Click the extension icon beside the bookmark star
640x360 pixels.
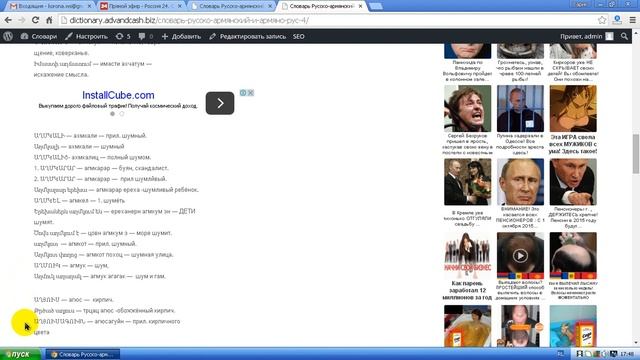point(617,20)
